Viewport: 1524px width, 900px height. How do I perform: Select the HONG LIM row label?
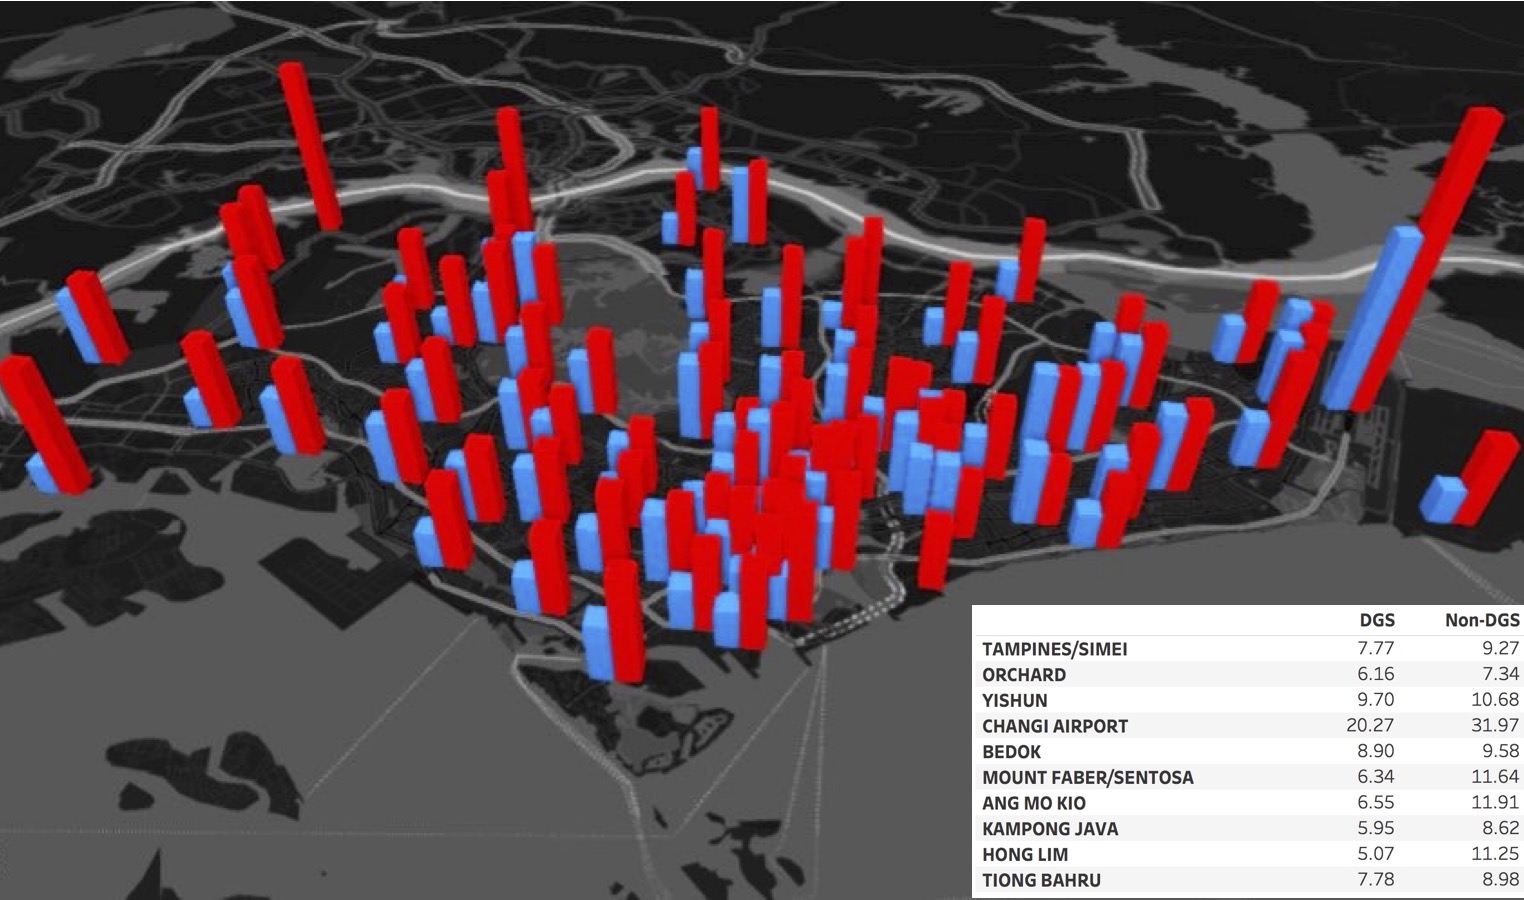click(x=1025, y=855)
